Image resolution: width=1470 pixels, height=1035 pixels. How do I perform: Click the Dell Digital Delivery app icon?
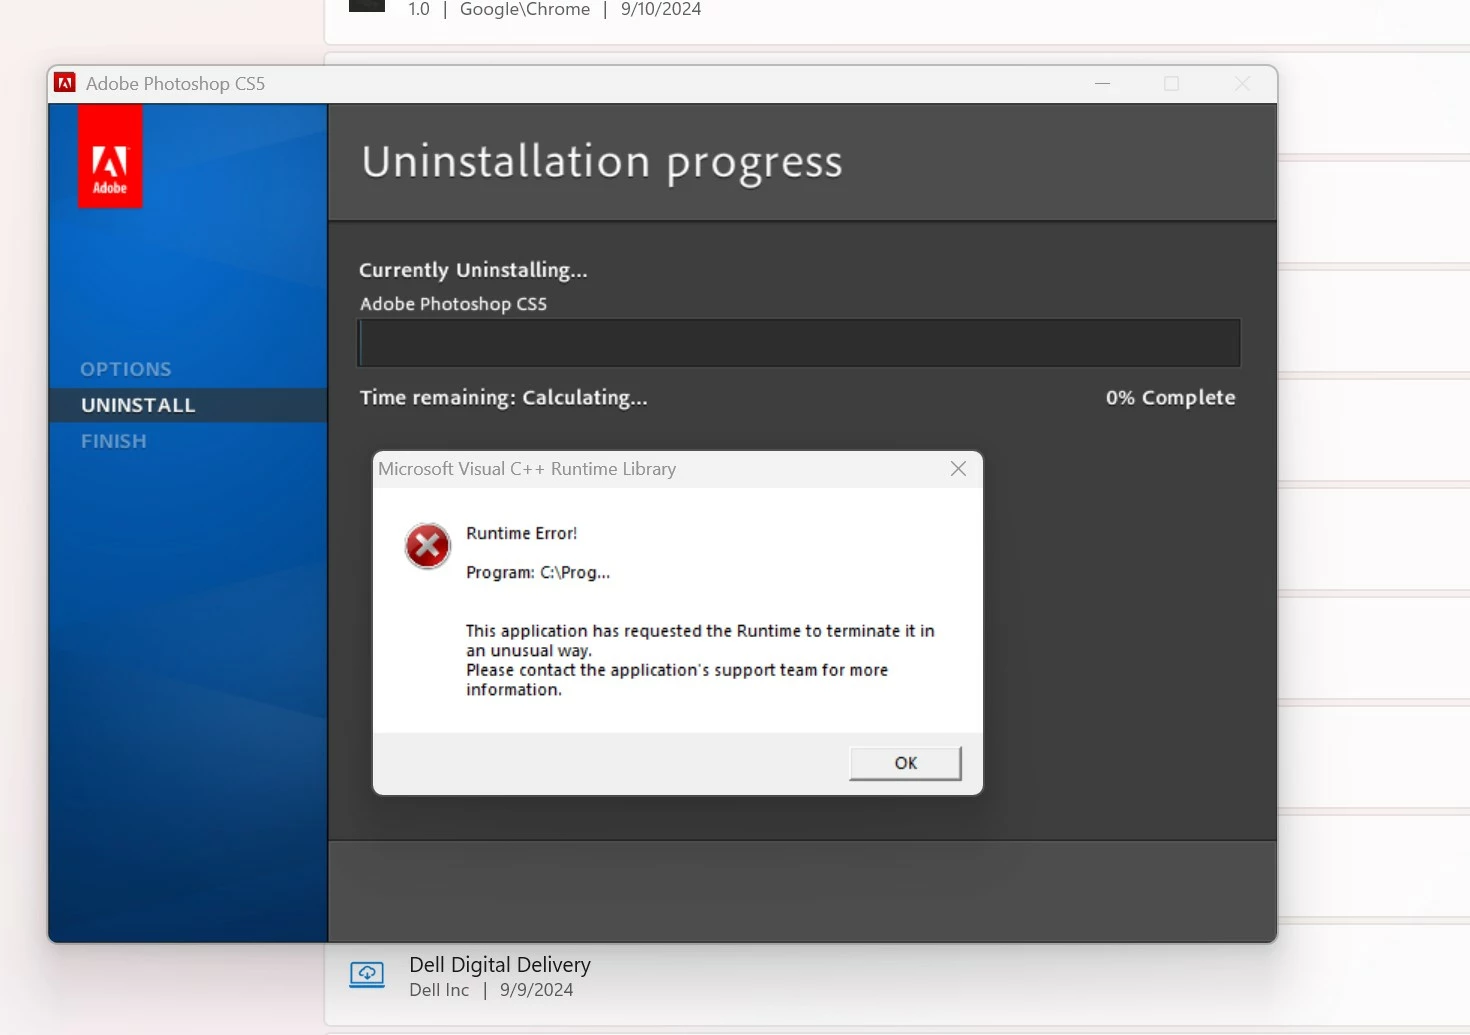[x=367, y=974]
